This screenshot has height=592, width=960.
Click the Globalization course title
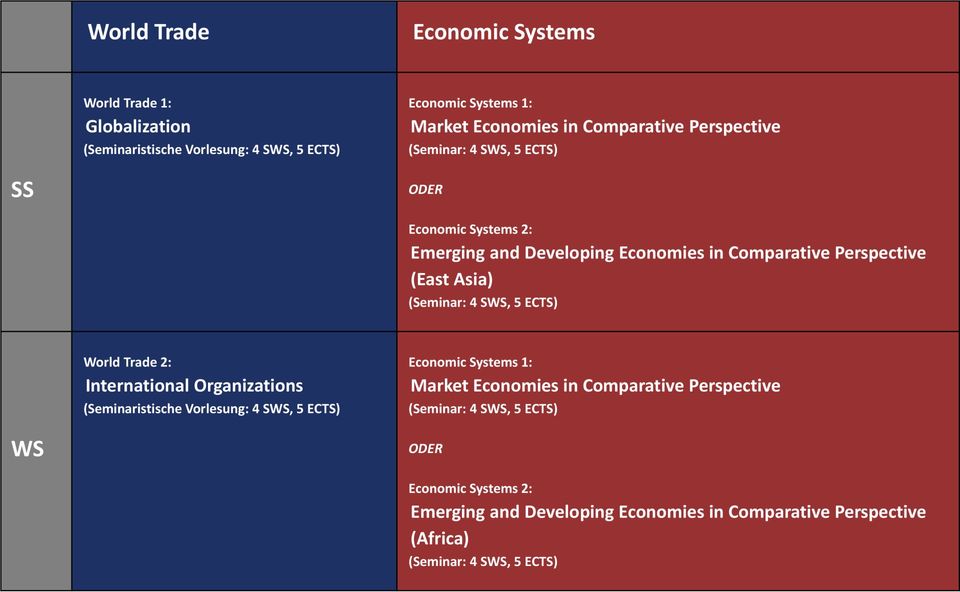click(x=138, y=126)
